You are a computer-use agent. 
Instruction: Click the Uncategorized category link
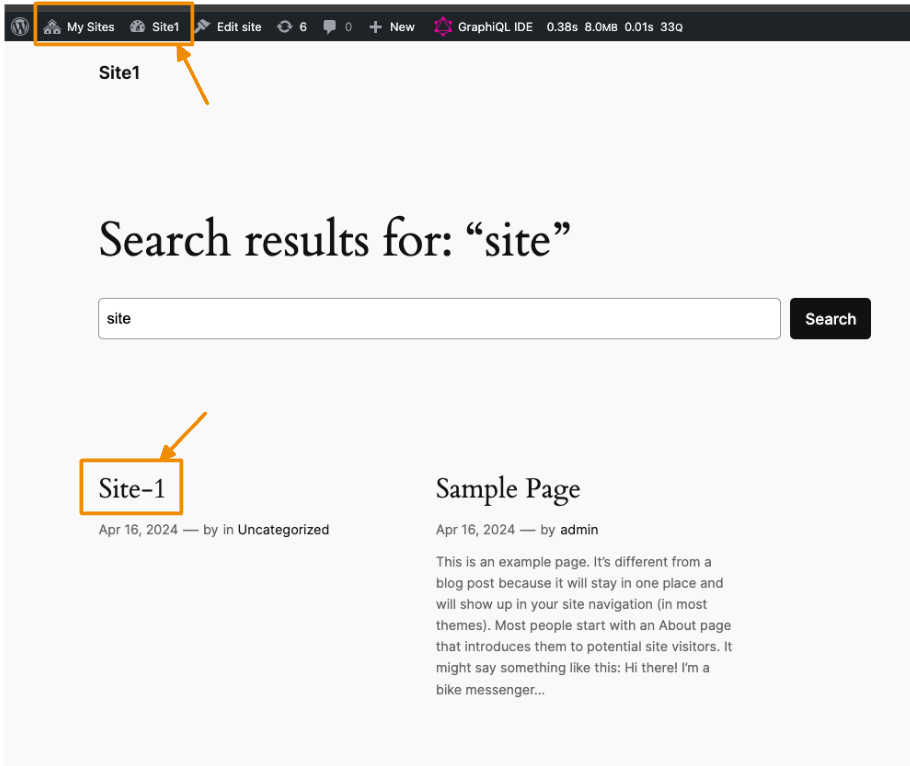pos(283,530)
